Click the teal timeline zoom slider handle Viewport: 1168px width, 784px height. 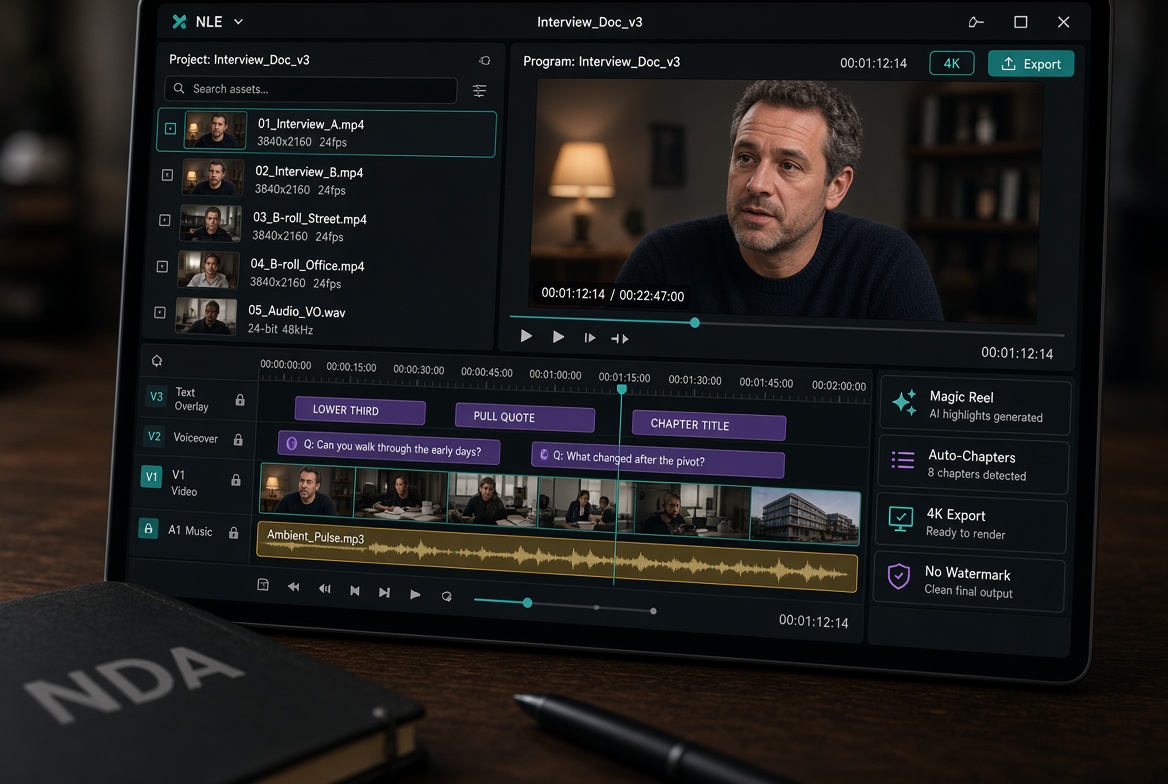(527, 602)
